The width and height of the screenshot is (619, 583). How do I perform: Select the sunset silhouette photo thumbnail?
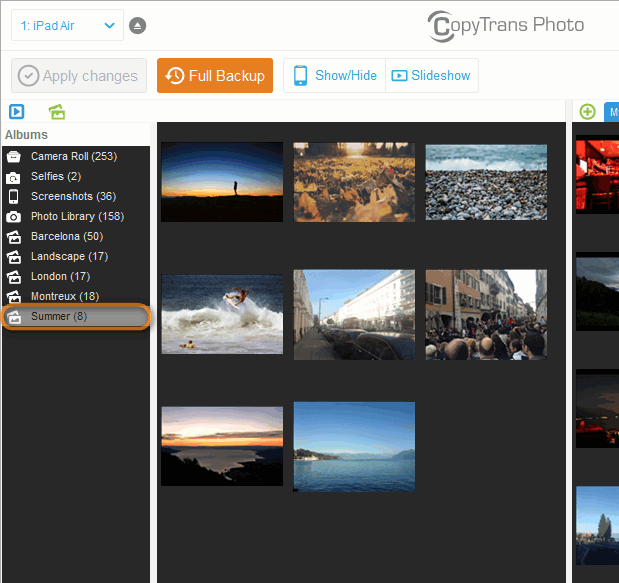coord(222,182)
